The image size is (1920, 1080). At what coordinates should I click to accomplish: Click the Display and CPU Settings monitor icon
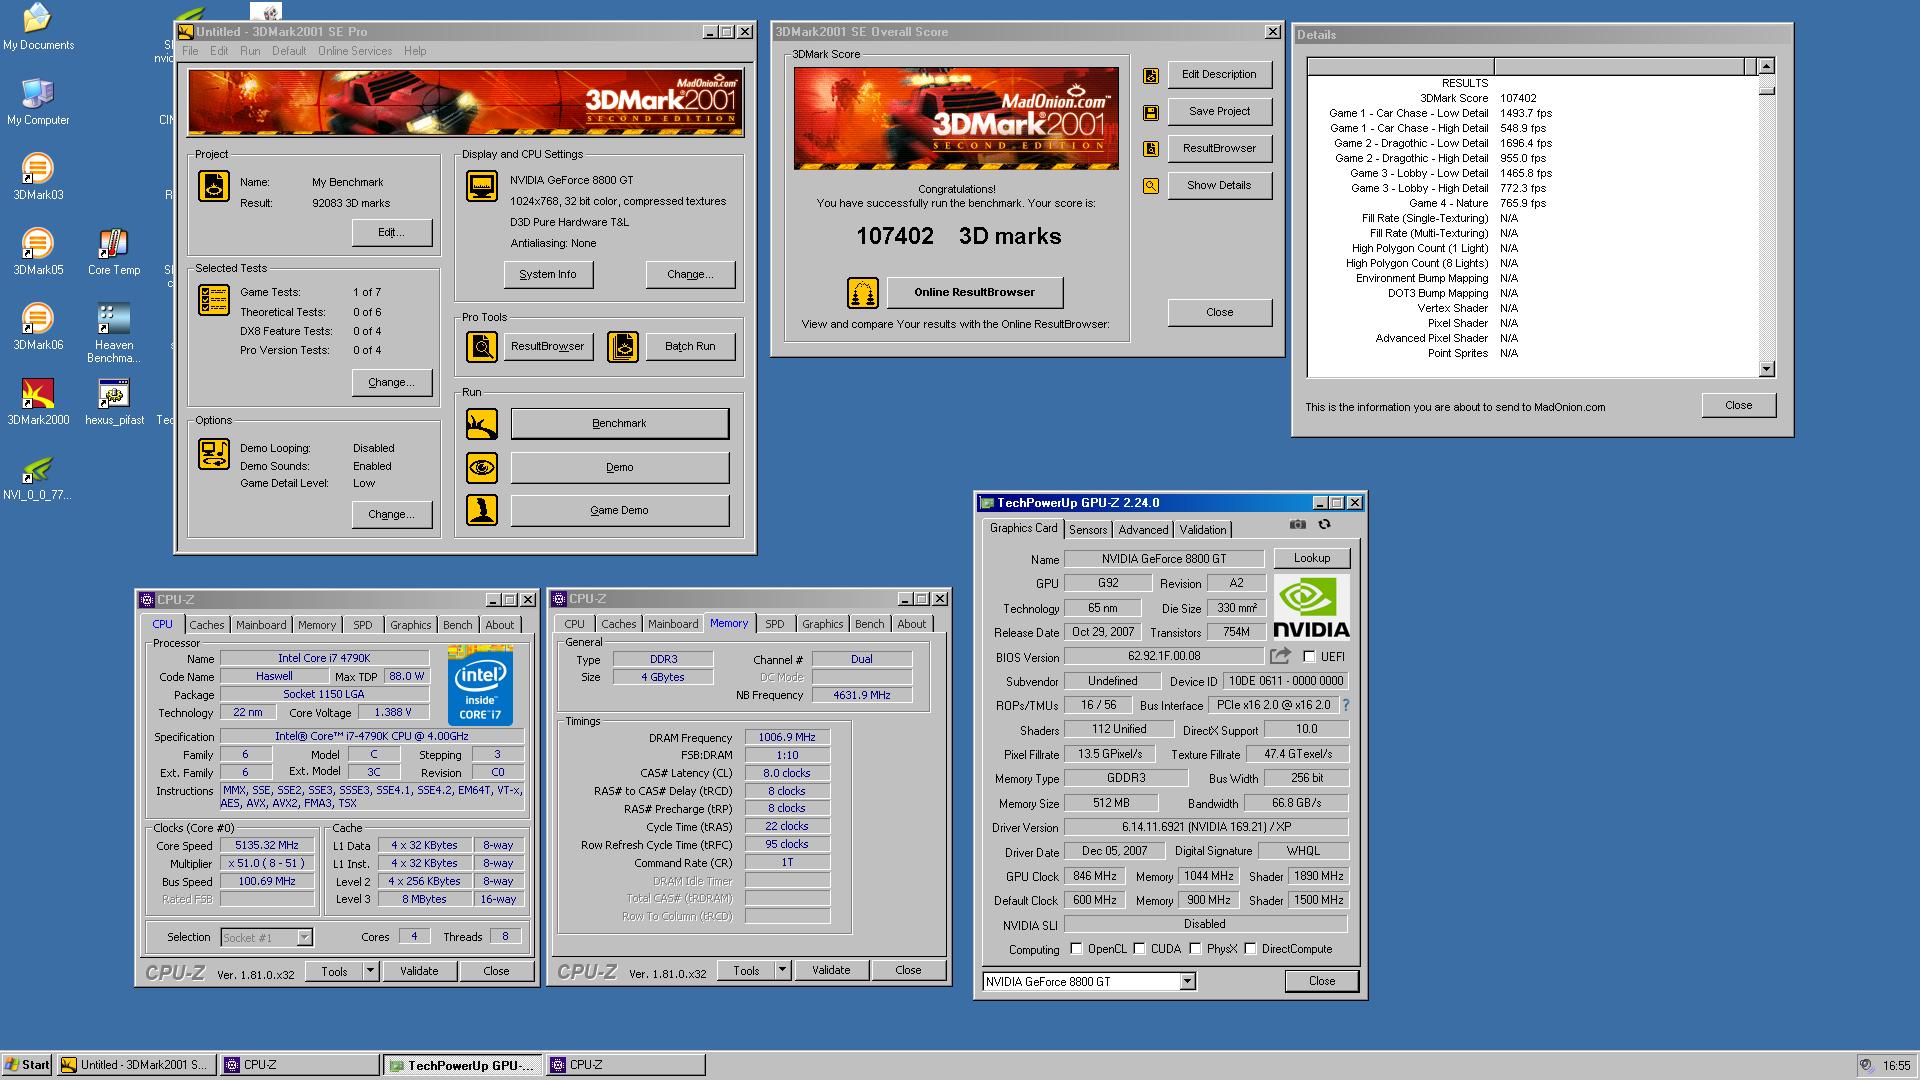click(x=482, y=186)
